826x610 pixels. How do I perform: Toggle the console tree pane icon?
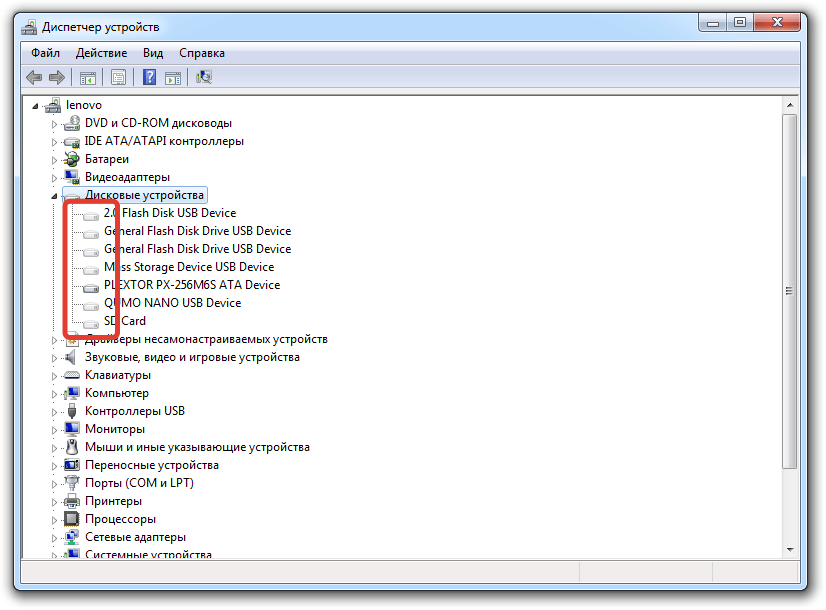coord(88,78)
